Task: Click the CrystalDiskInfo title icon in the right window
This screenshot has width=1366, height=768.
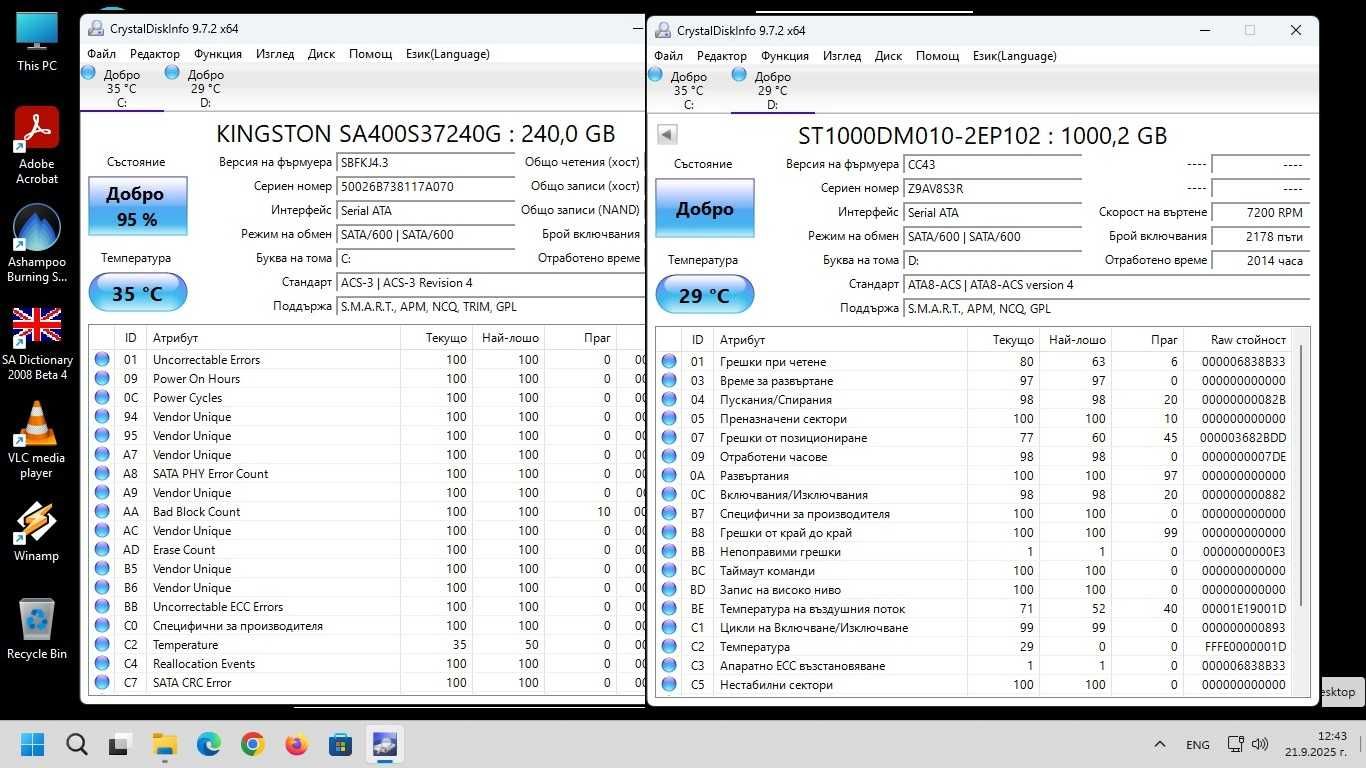Action: pyautogui.click(x=663, y=30)
